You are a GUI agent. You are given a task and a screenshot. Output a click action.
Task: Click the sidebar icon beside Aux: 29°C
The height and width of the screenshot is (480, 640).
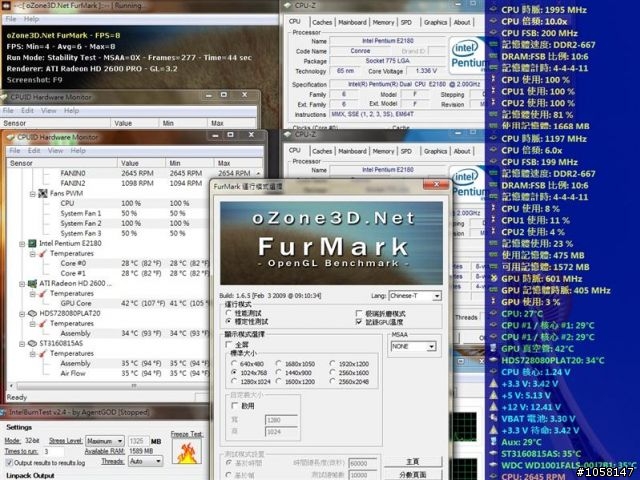[493, 442]
